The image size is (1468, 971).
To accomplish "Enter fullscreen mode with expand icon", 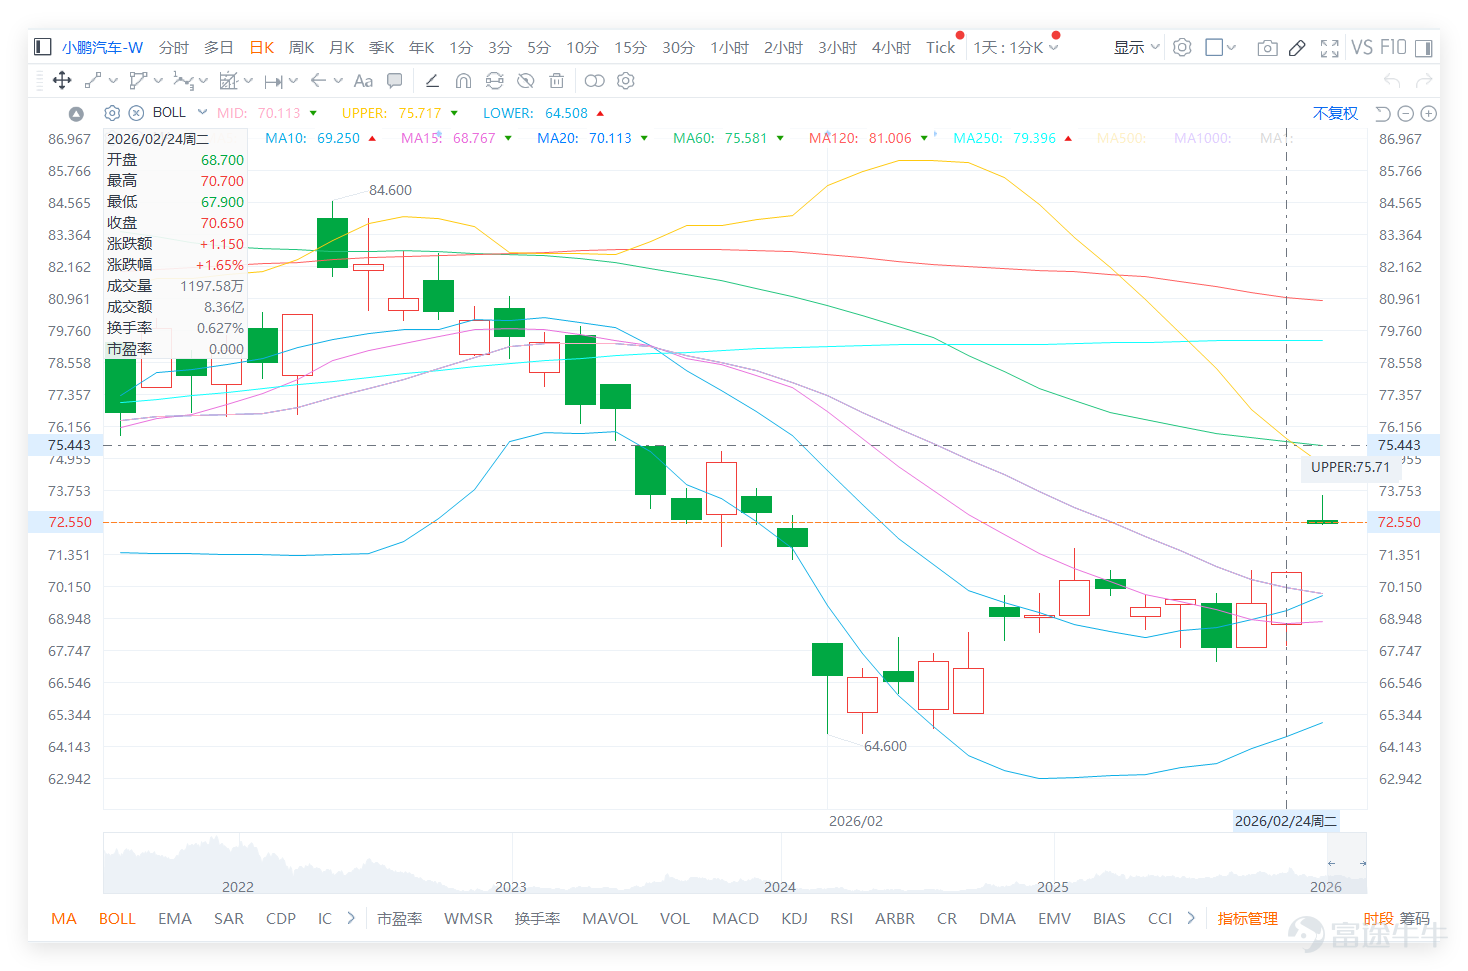I will pyautogui.click(x=1330, y=47).
